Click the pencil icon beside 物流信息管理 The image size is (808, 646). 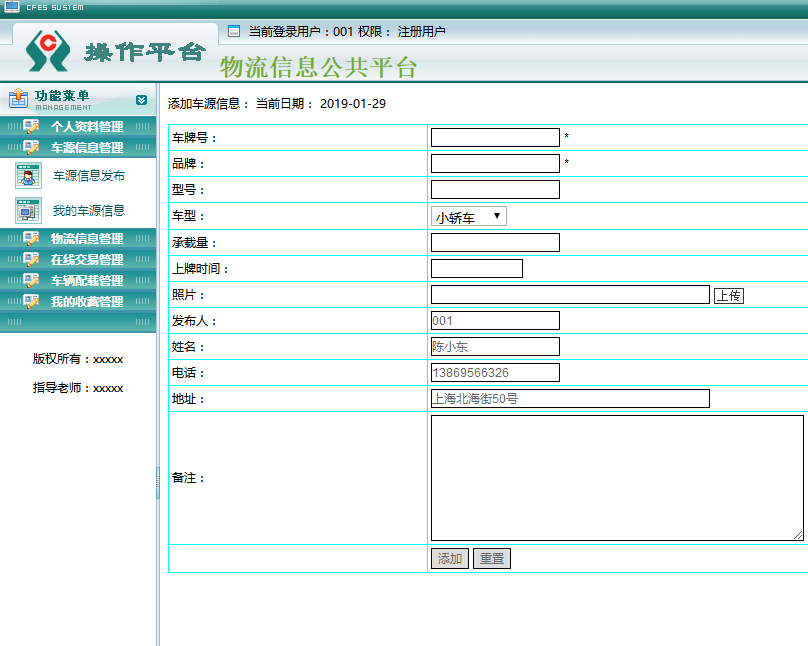click(x=31, y=239)
